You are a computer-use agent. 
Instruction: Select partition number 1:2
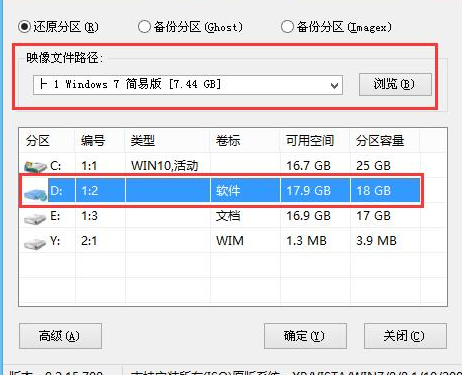tap(90, 191)
